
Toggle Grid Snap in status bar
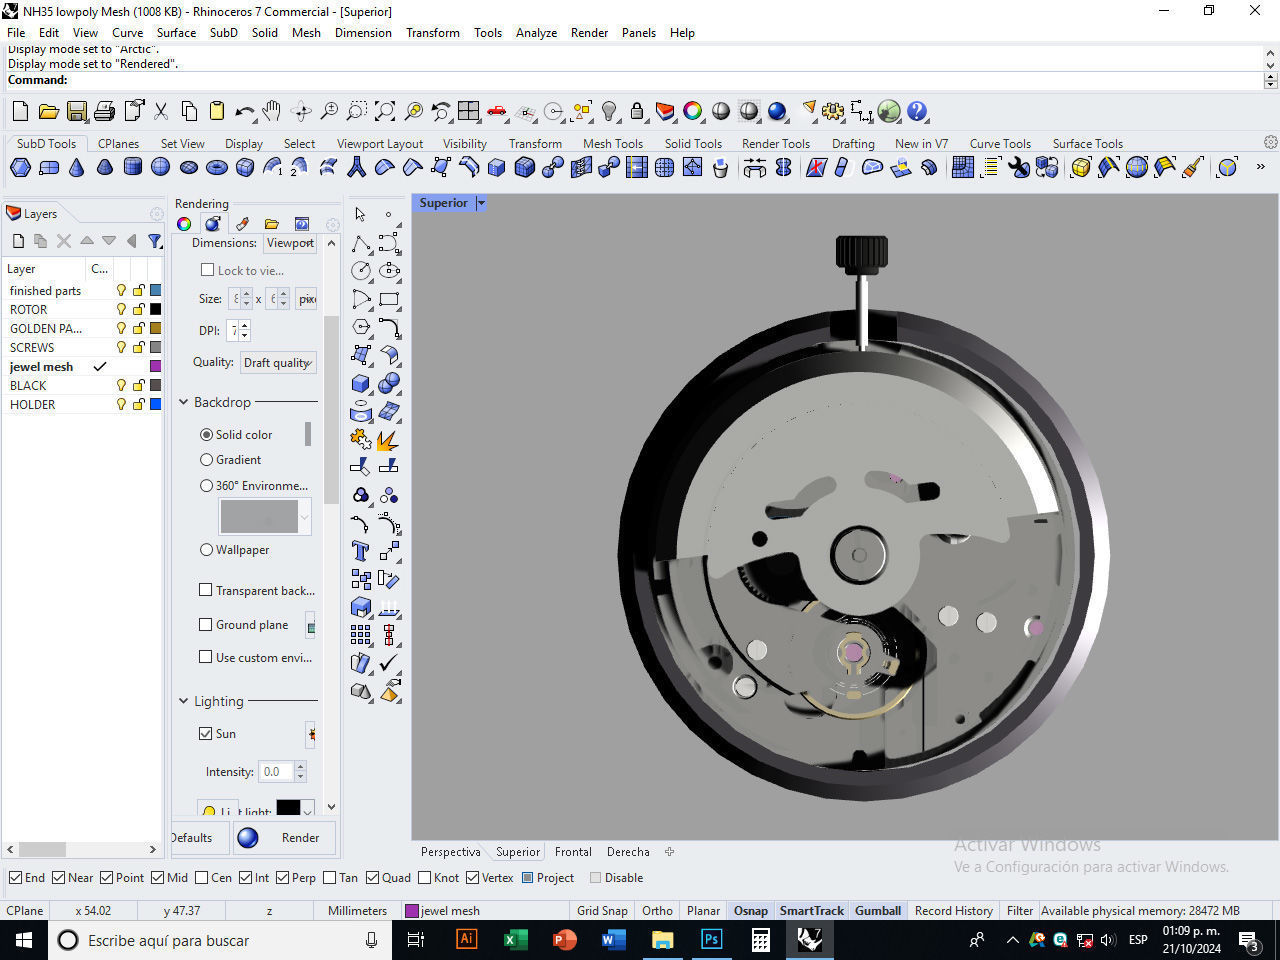coord(602,910)
